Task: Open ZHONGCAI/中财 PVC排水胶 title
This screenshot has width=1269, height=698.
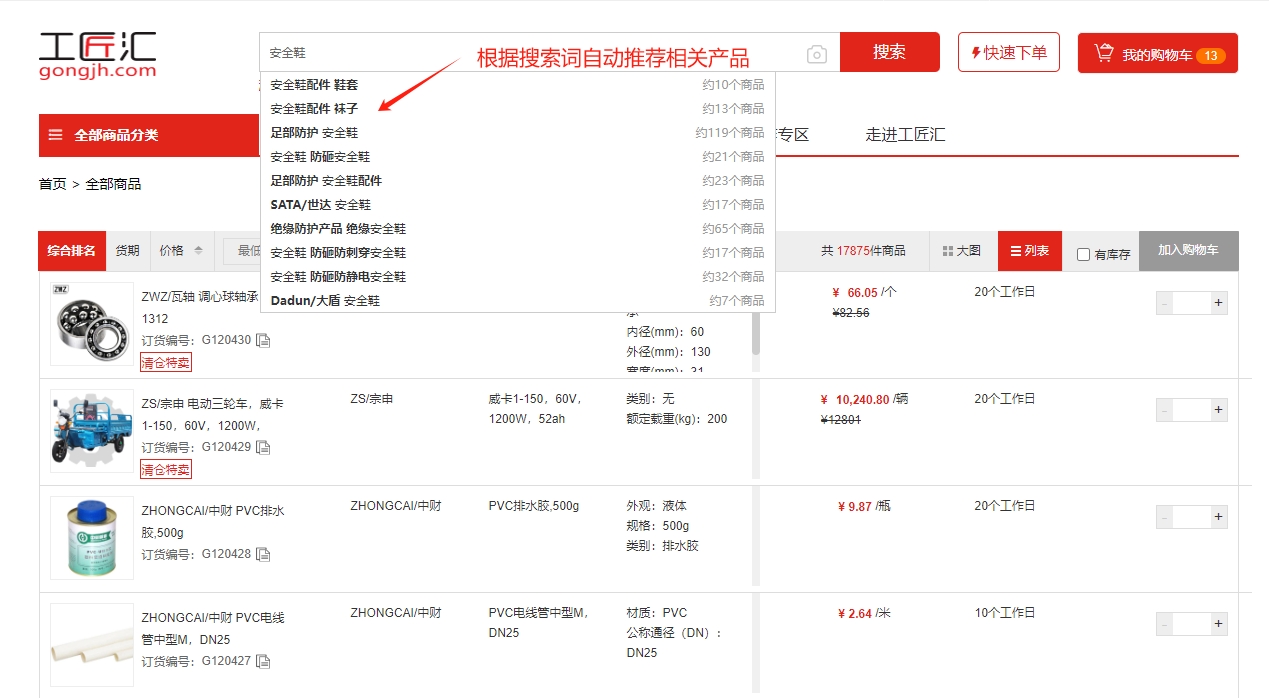Action: click(212, 521)
